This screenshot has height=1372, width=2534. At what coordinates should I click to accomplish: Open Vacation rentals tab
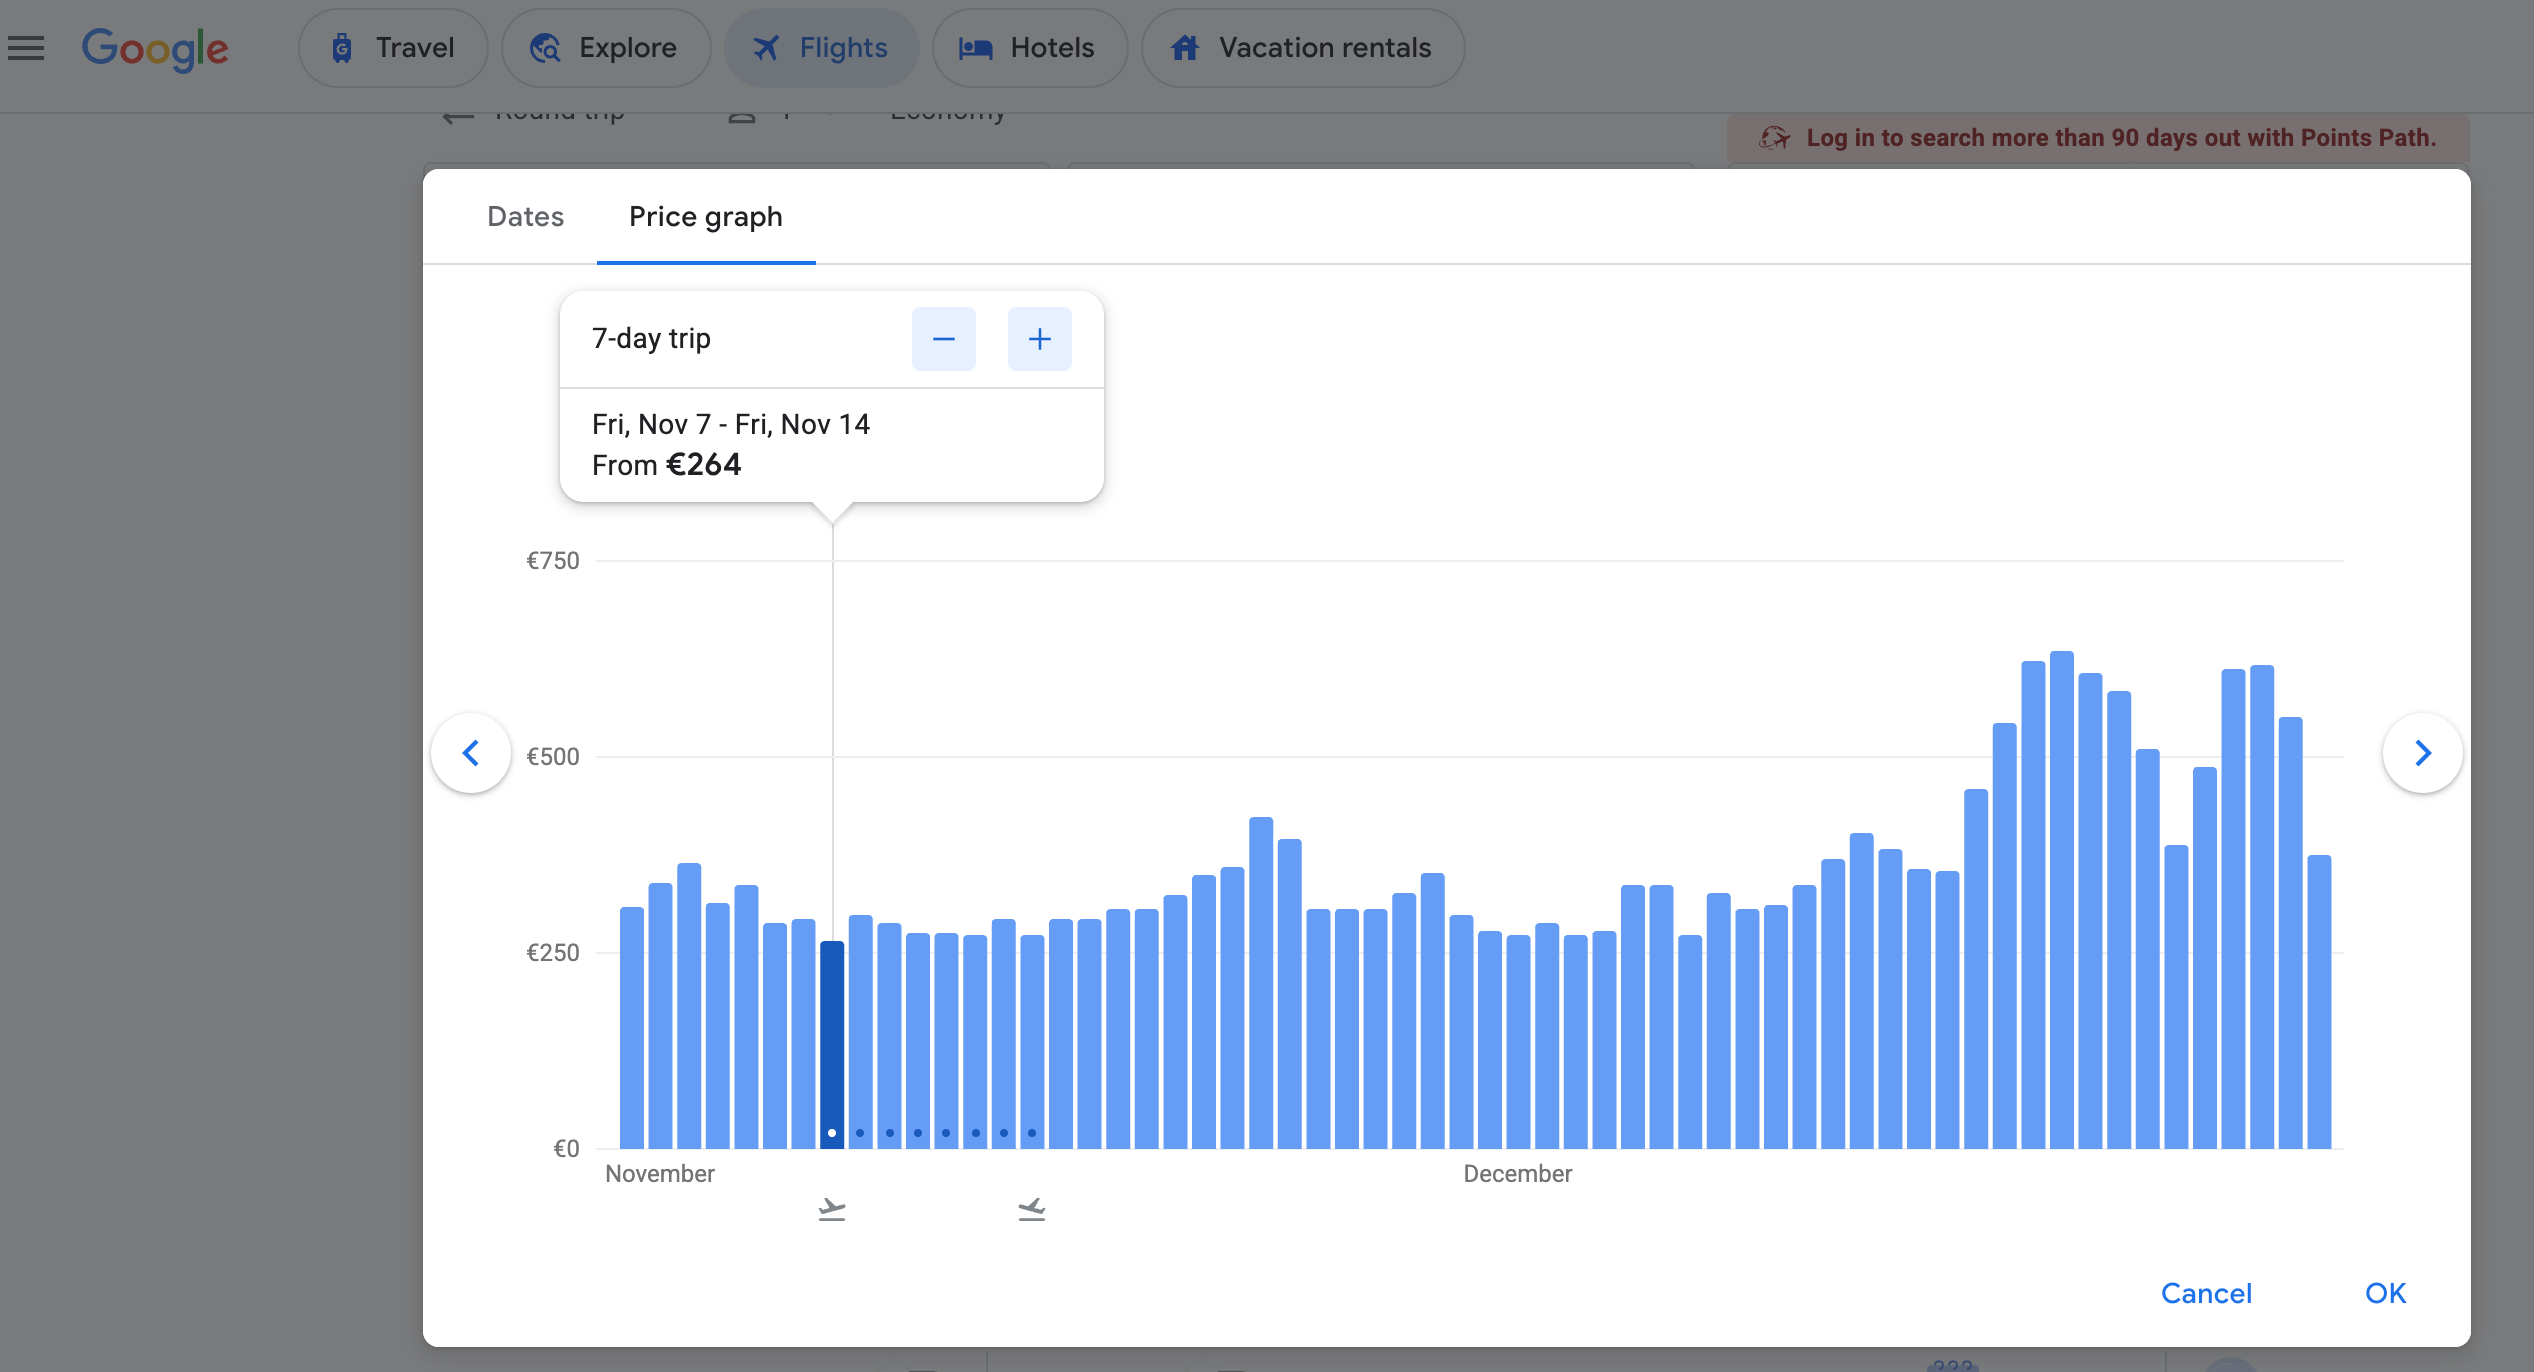click(x=1303, y=48)
